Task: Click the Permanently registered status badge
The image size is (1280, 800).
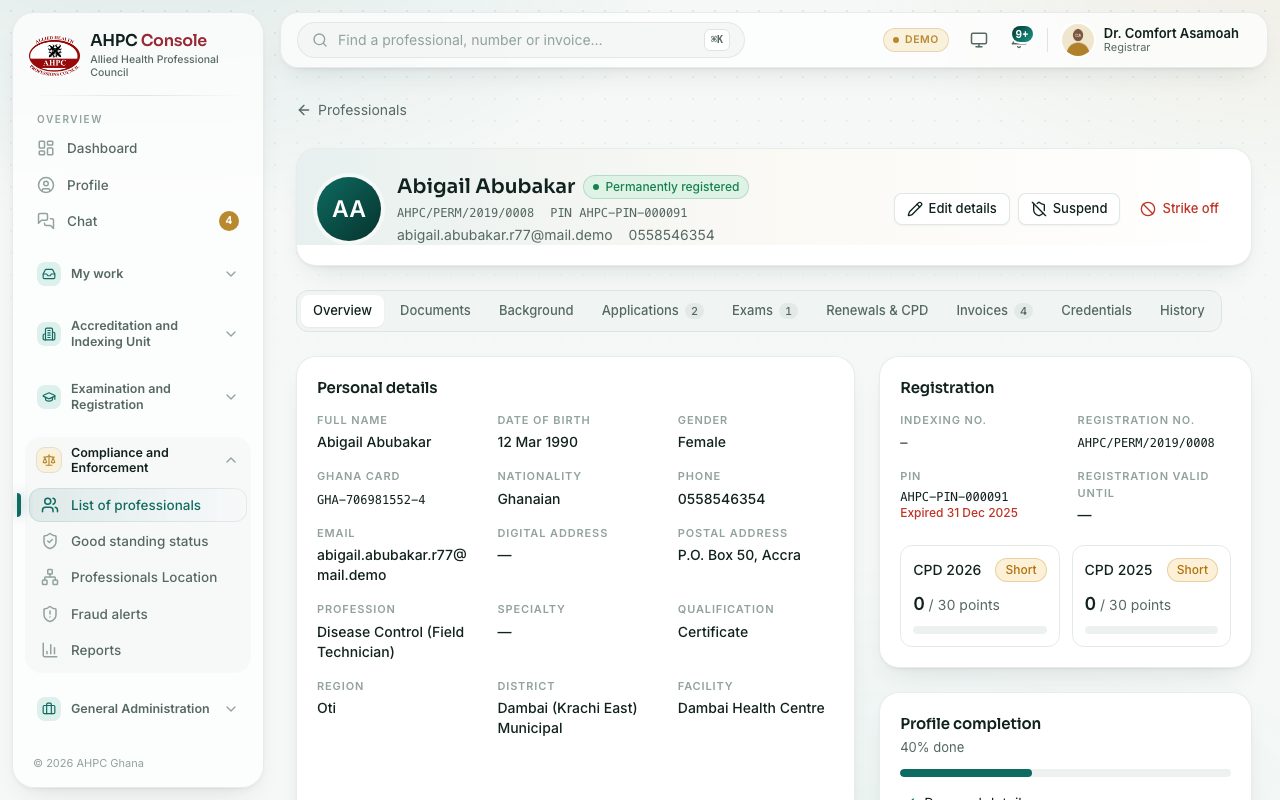Action: (666, 187)
